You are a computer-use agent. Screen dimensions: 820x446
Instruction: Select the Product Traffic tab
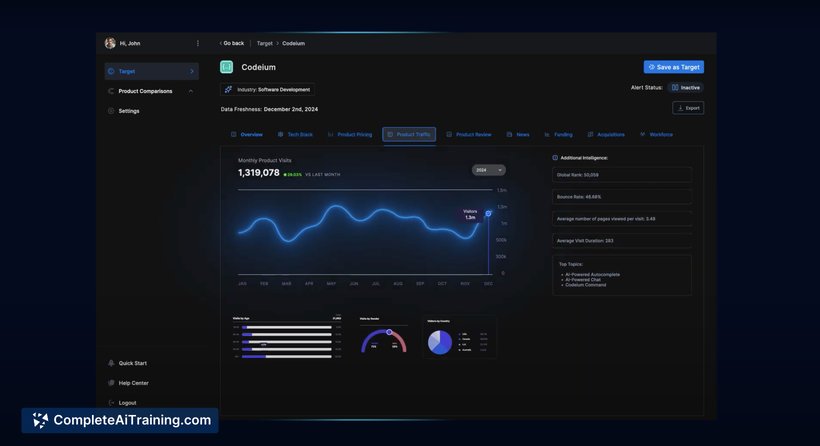409,134
